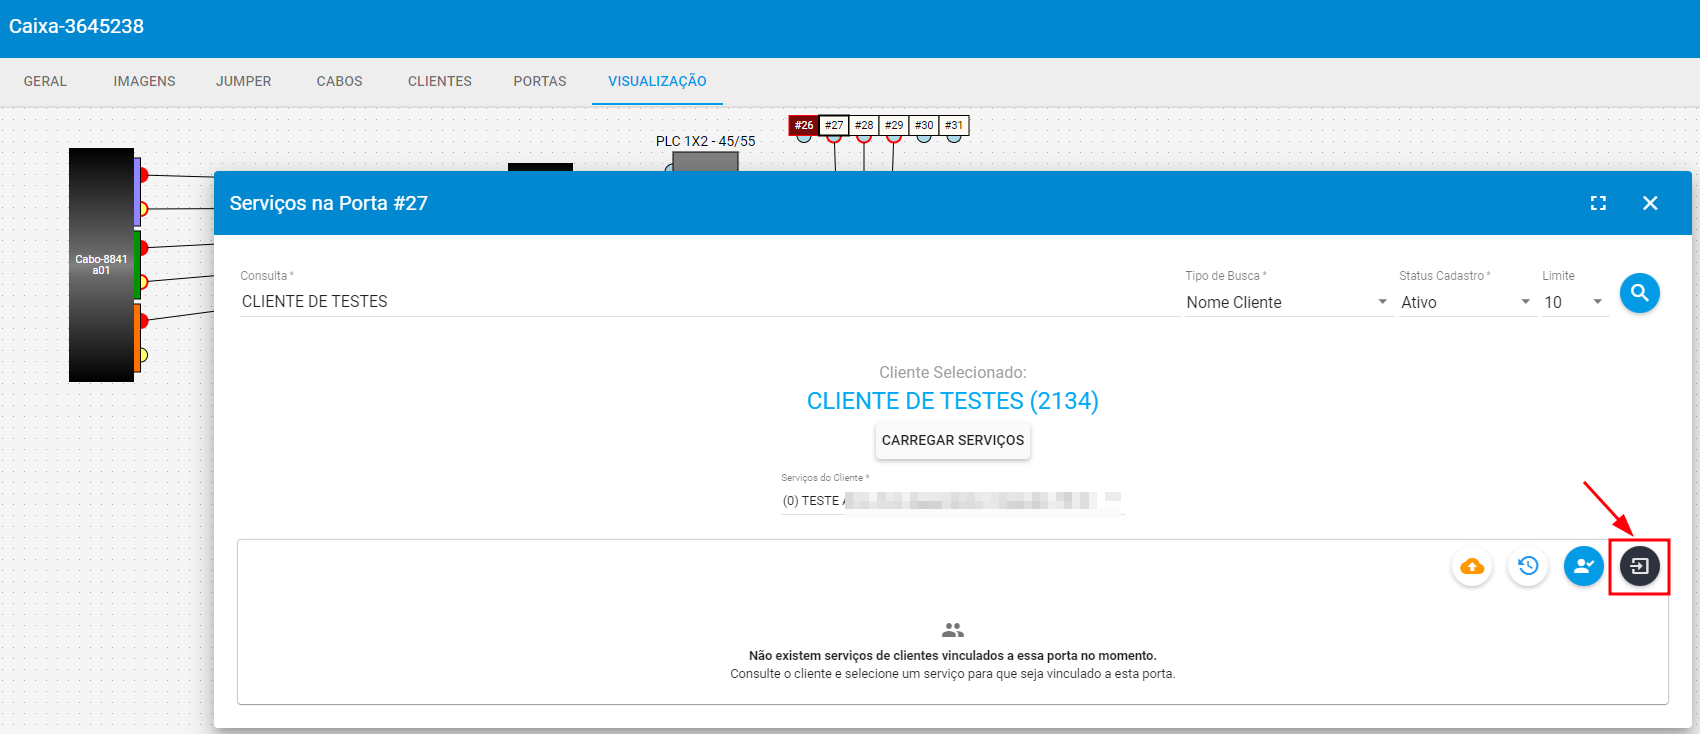The width and height of the screenshot is (1700, 734).
Task: Click the dark login arrow icon button
Action: pos(1640,567)
